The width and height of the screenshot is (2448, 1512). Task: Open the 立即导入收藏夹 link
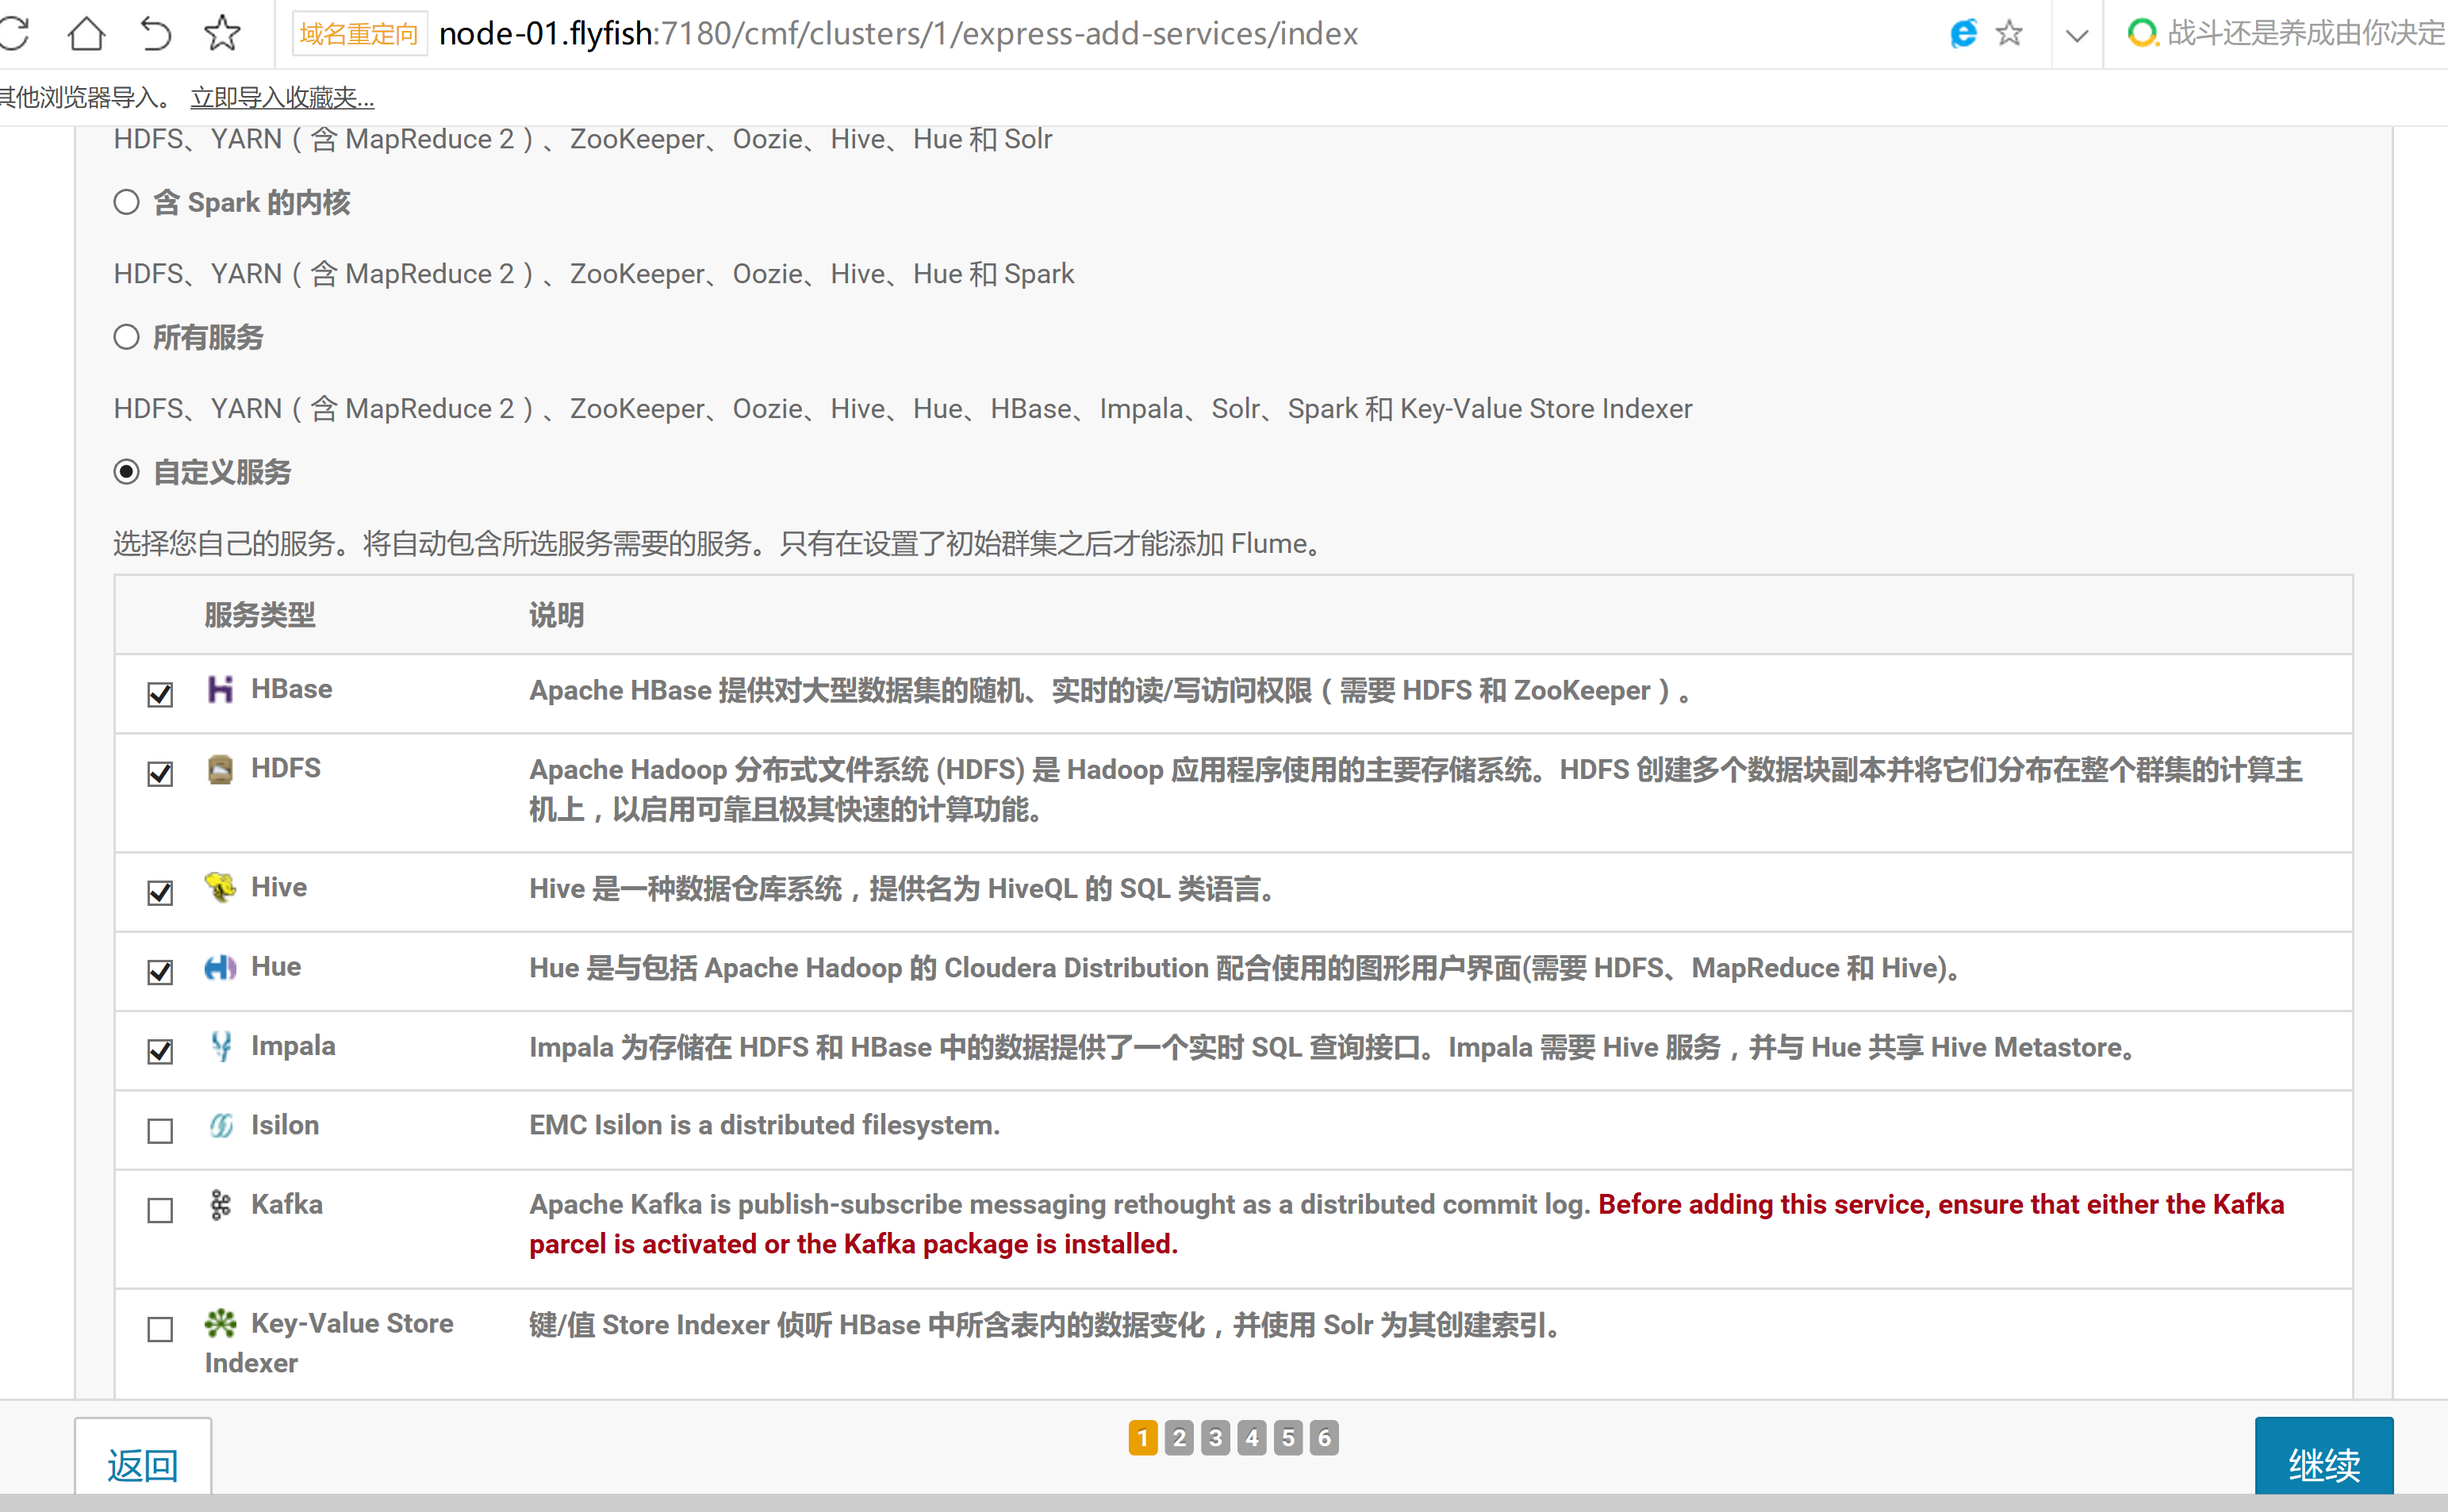point(282,98)
